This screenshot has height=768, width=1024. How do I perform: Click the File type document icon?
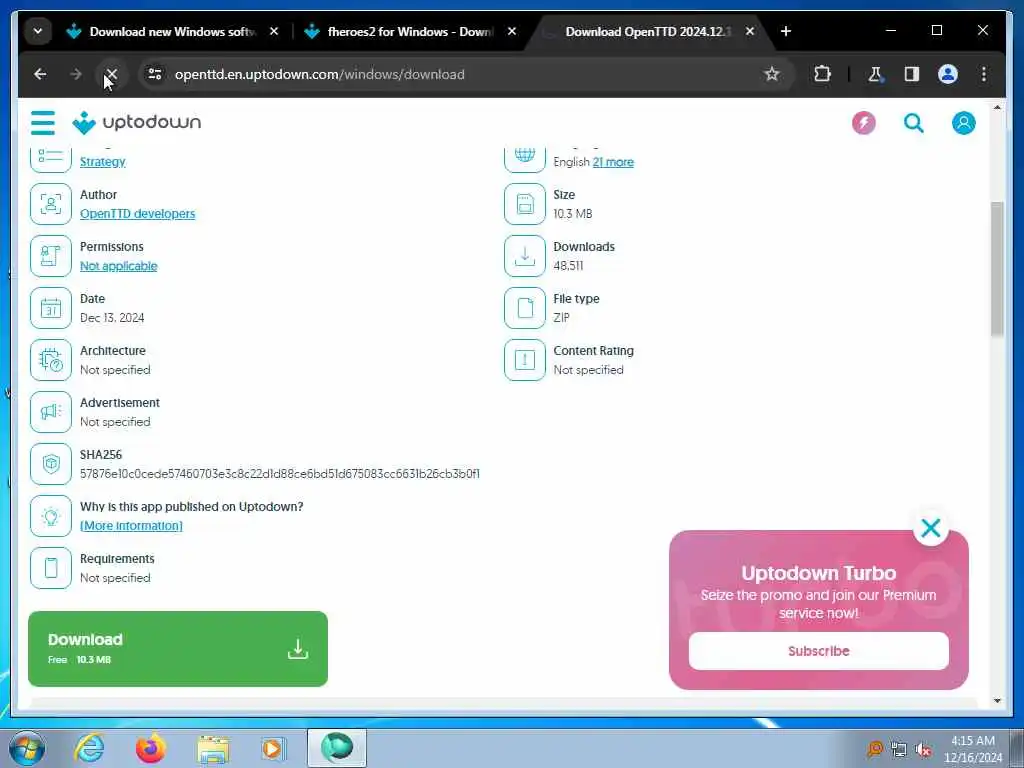pos(524,308)
